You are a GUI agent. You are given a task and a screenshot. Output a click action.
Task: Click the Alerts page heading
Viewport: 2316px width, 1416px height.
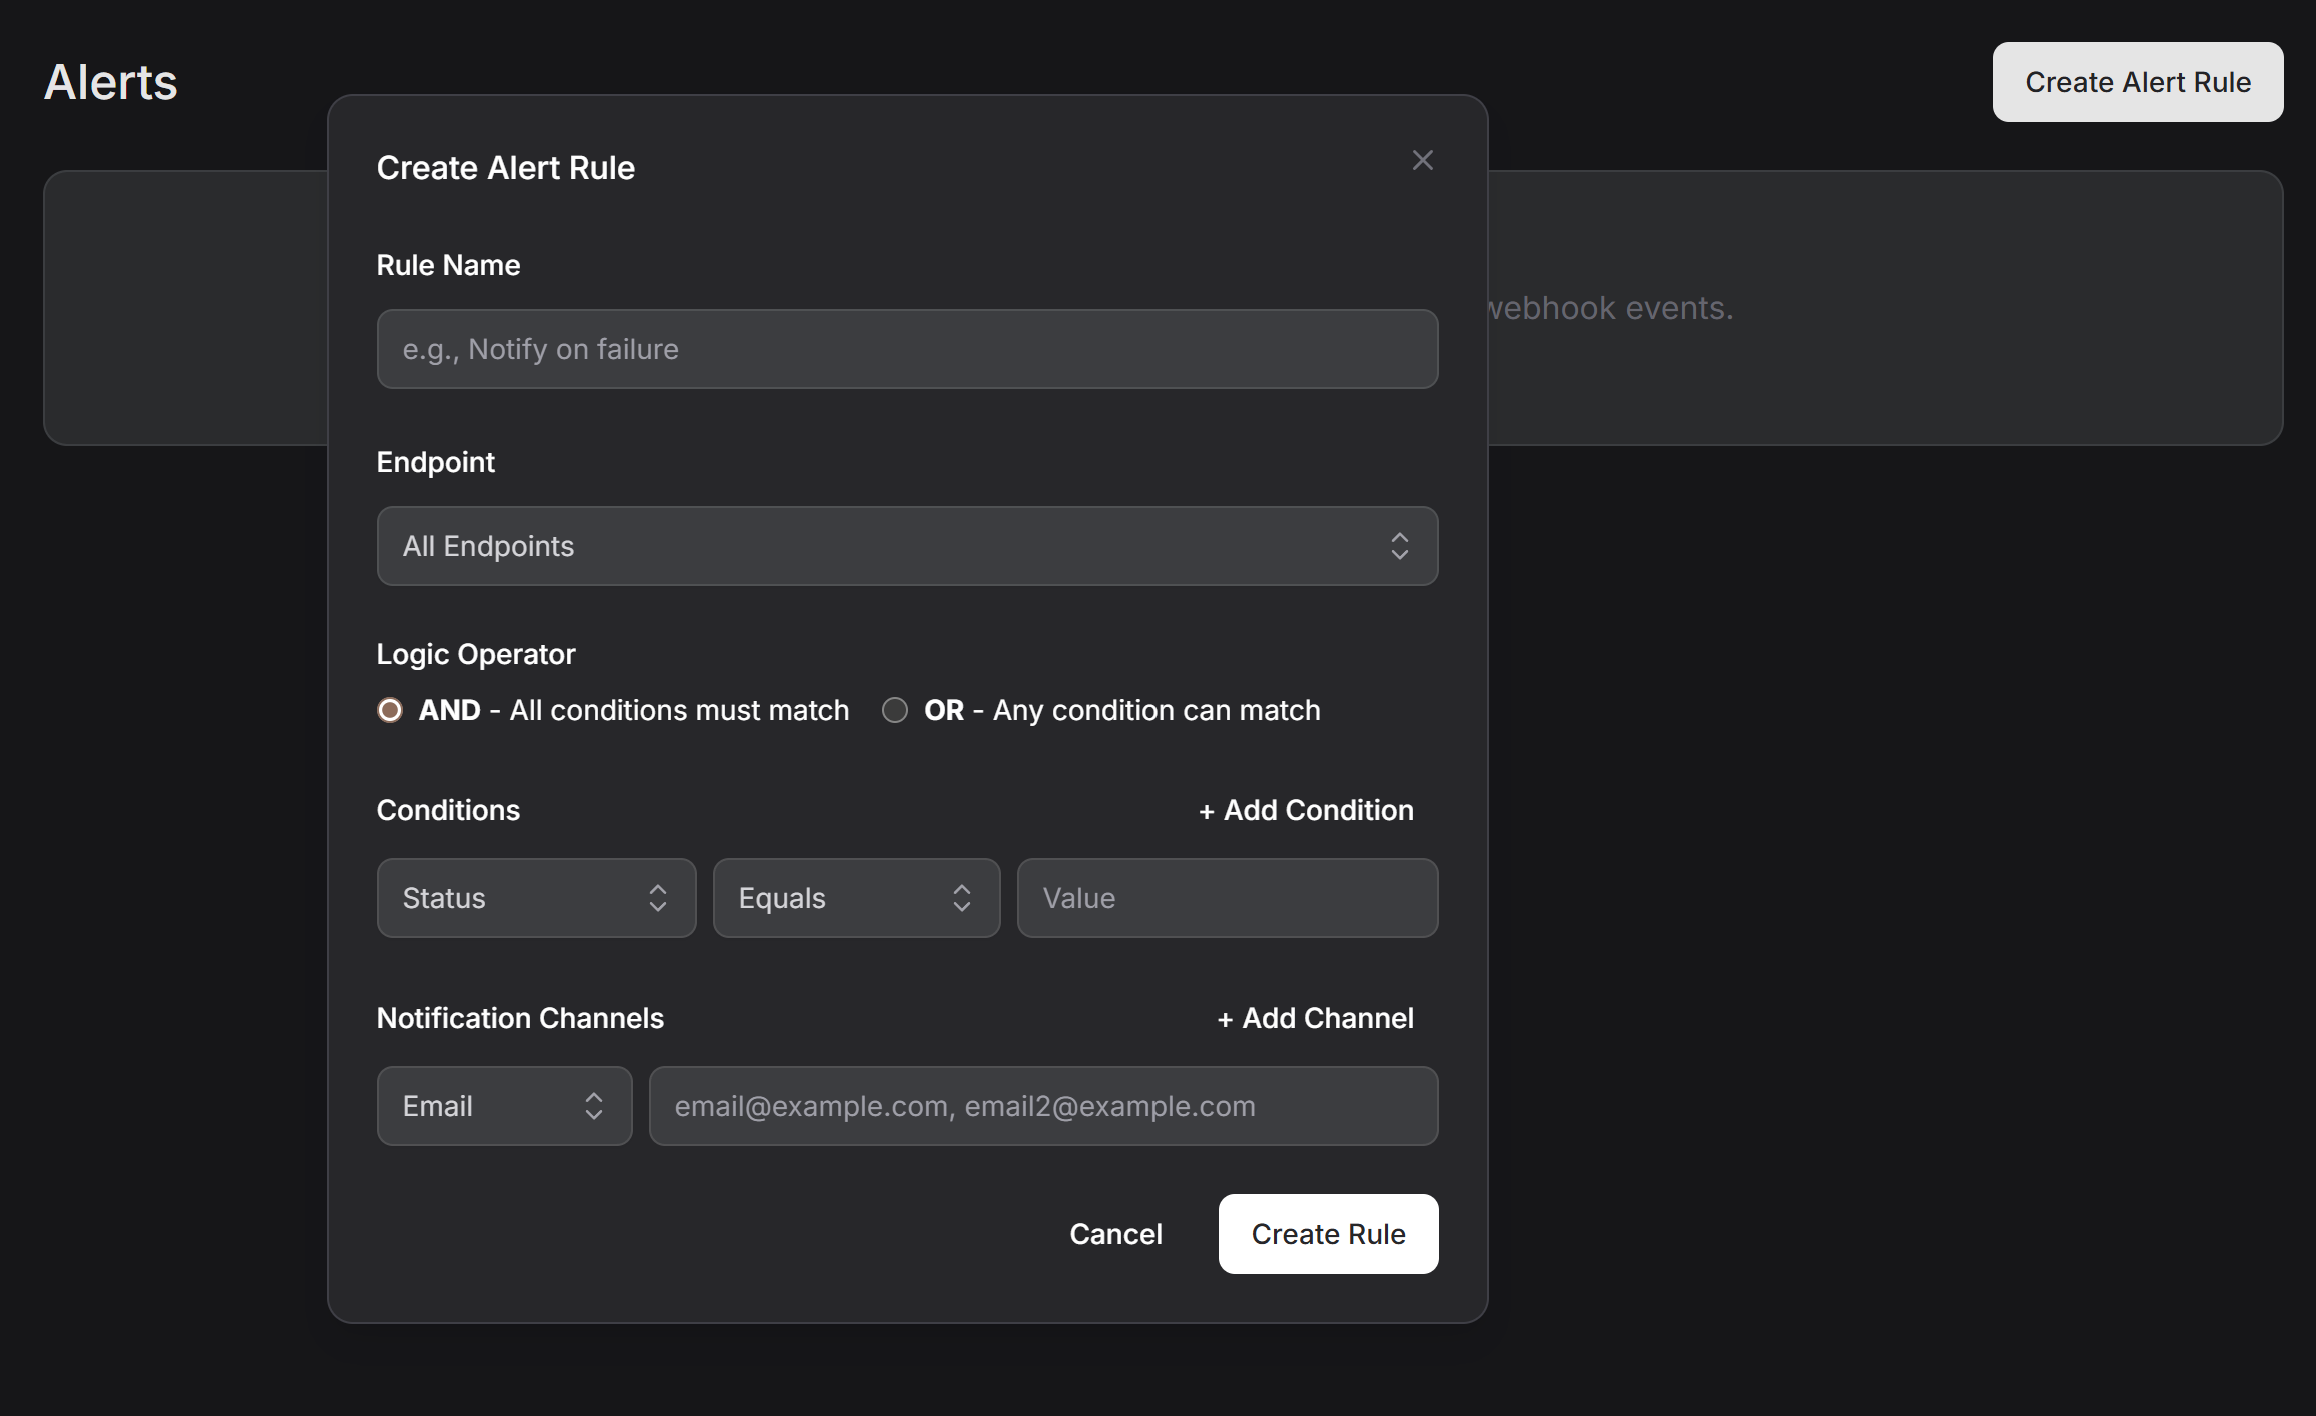110,82
